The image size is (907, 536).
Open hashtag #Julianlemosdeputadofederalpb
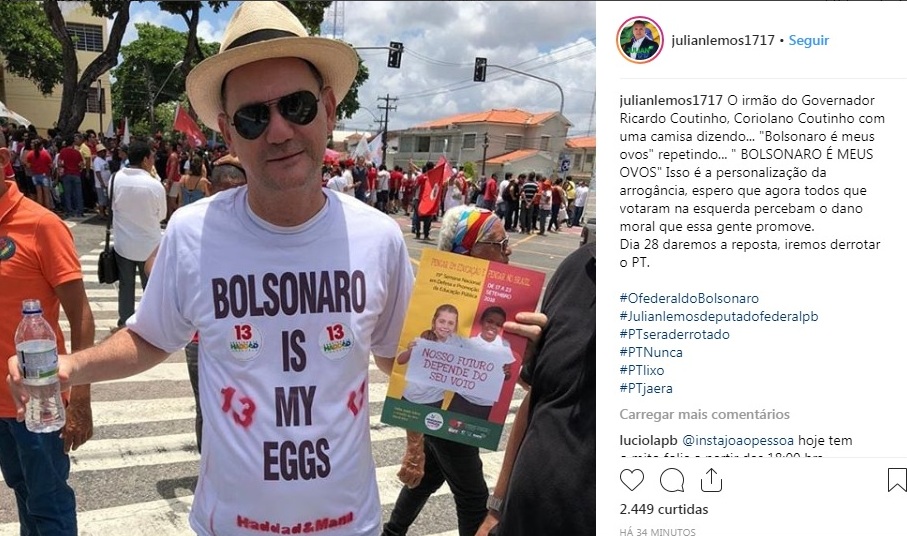pyautogui.click(x=719, y=316)
